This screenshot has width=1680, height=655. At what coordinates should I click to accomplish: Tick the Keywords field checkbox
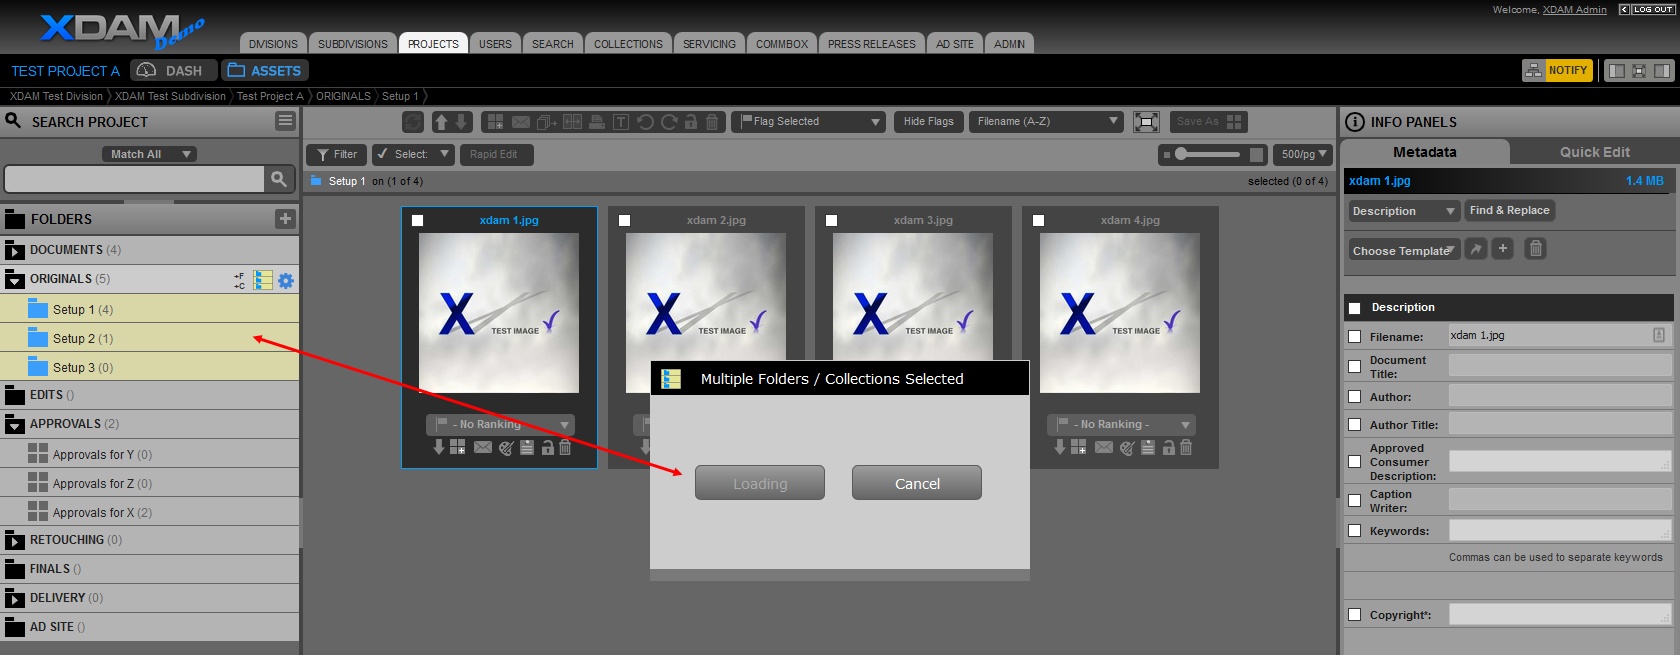point(1355,531)
